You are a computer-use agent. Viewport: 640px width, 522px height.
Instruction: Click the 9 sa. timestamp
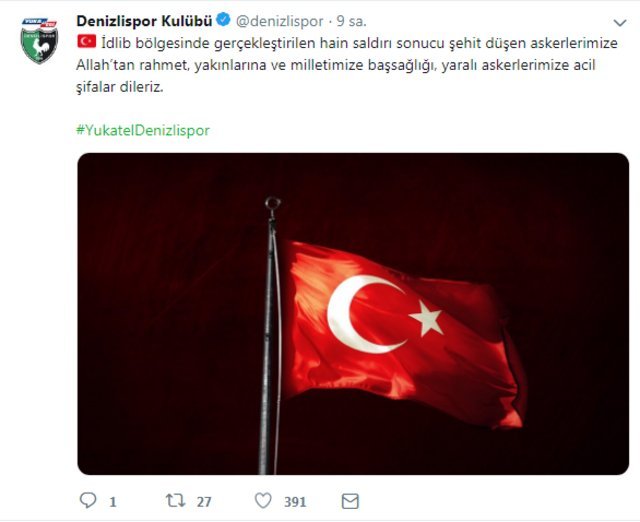tap(351, 21)
